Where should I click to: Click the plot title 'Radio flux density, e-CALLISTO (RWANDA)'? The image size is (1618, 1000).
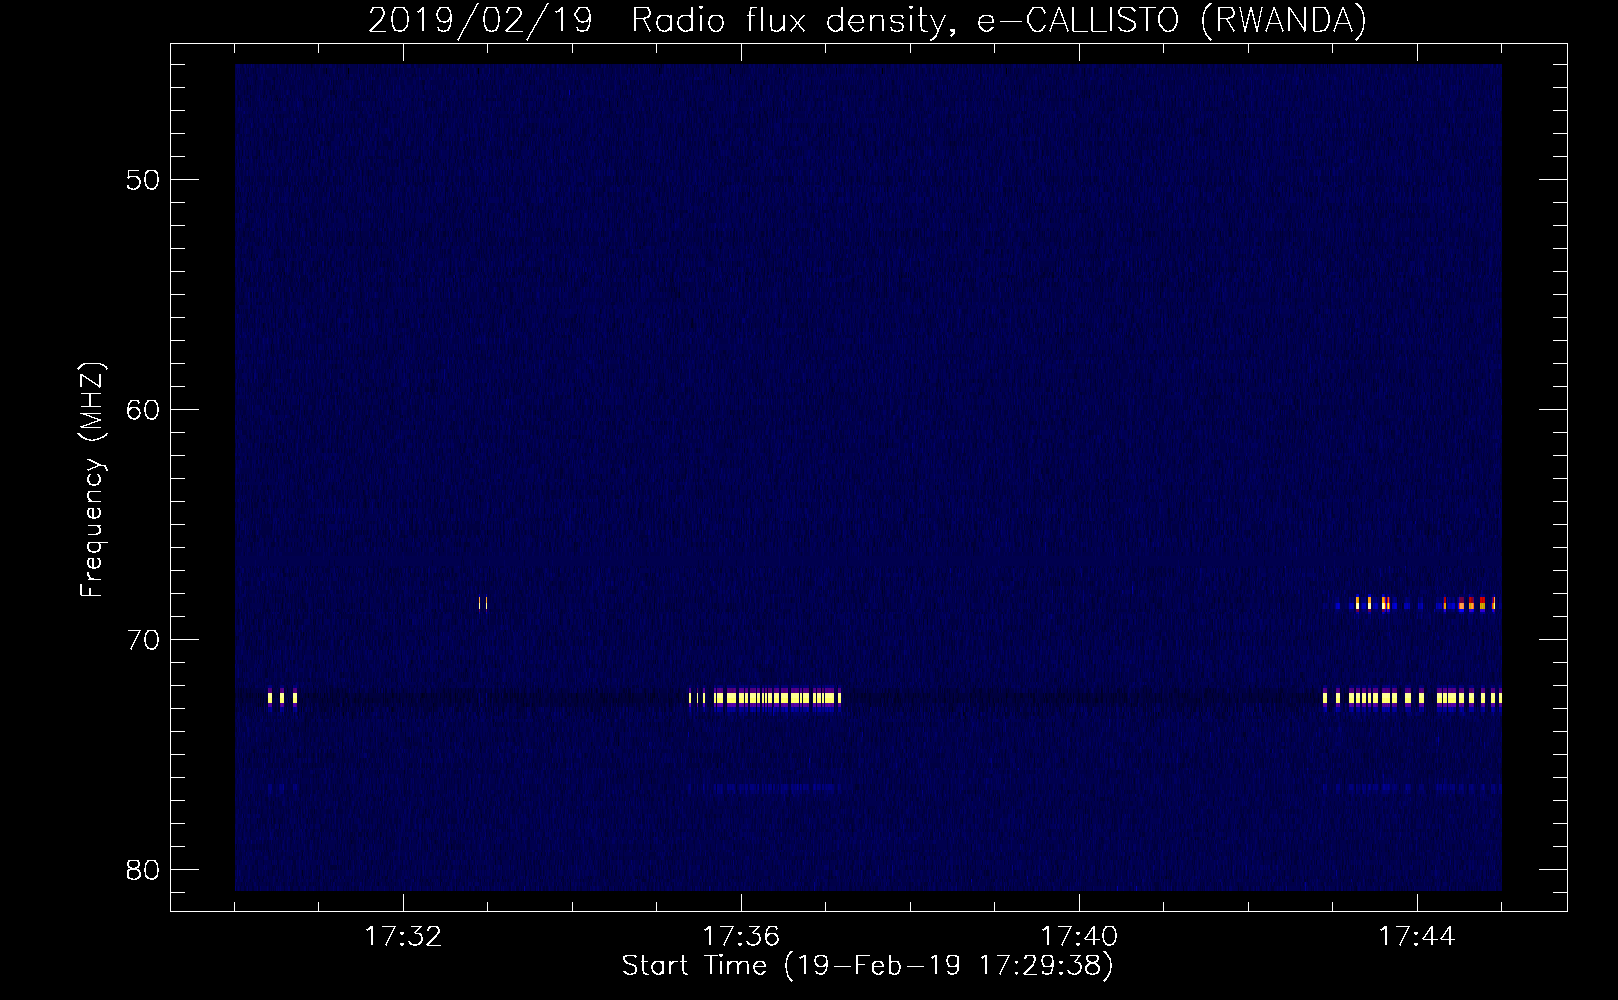click(x=999, y=20)
